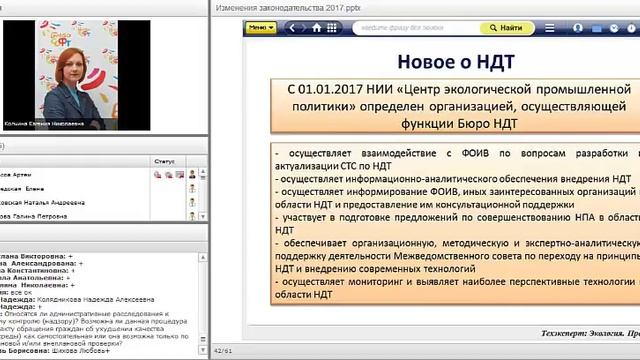
Task: Open the blue folder icon in toolbar
Action: click(596, 28)
